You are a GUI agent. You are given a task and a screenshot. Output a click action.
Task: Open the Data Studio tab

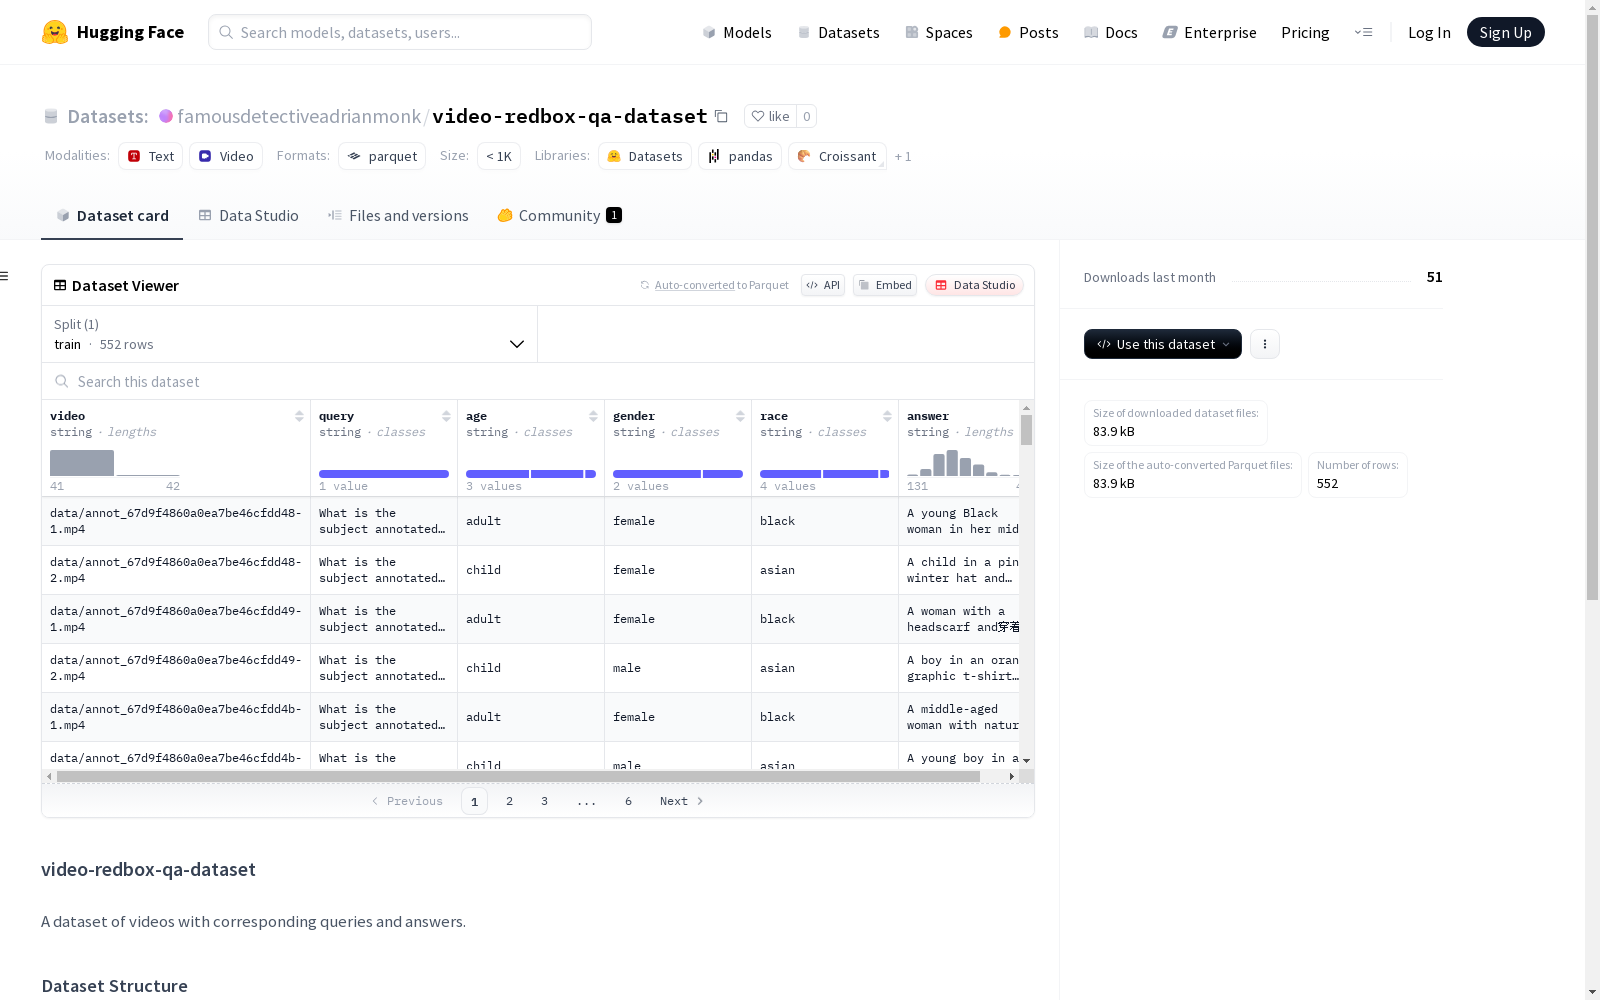click(x=248, y=216)
